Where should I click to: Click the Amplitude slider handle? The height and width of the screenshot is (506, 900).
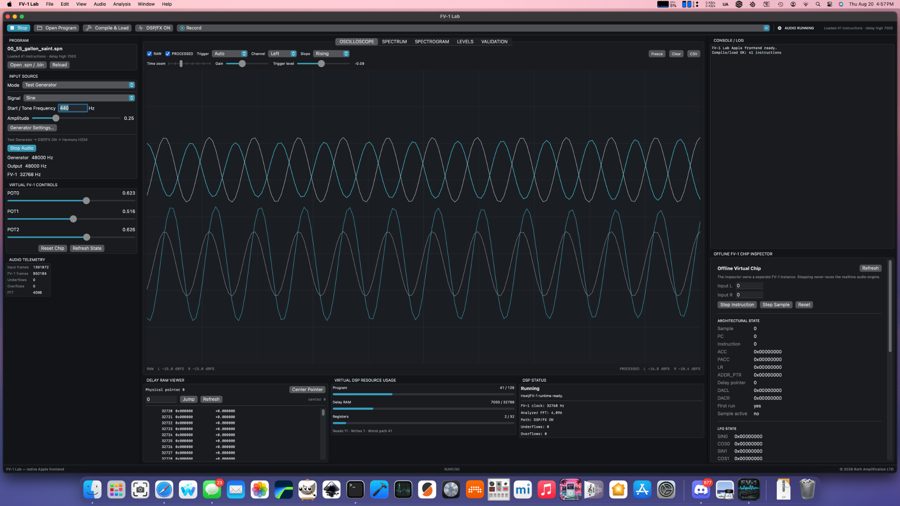(56, 118)
